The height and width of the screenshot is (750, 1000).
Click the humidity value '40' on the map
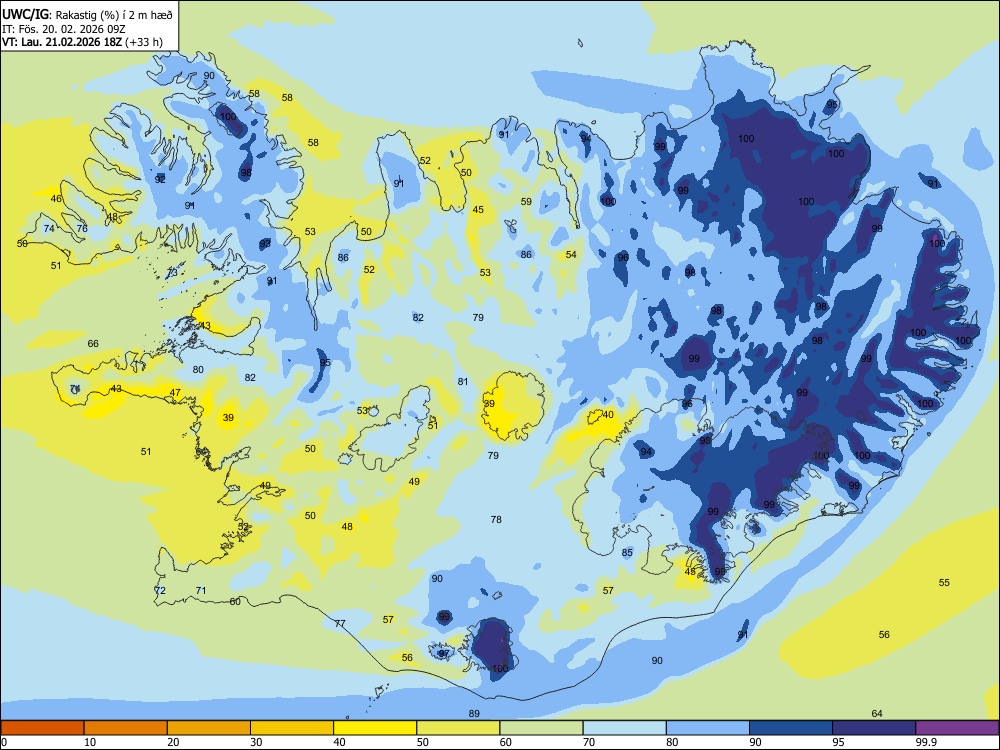(608, 415)
